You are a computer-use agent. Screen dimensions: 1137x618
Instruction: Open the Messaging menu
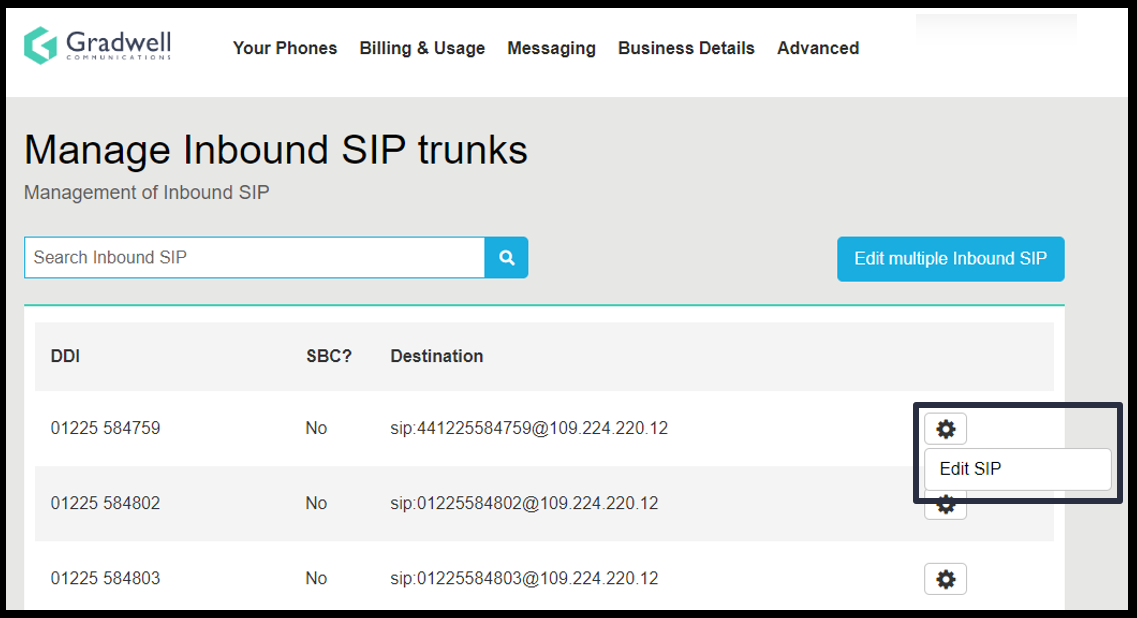[551, 48]
